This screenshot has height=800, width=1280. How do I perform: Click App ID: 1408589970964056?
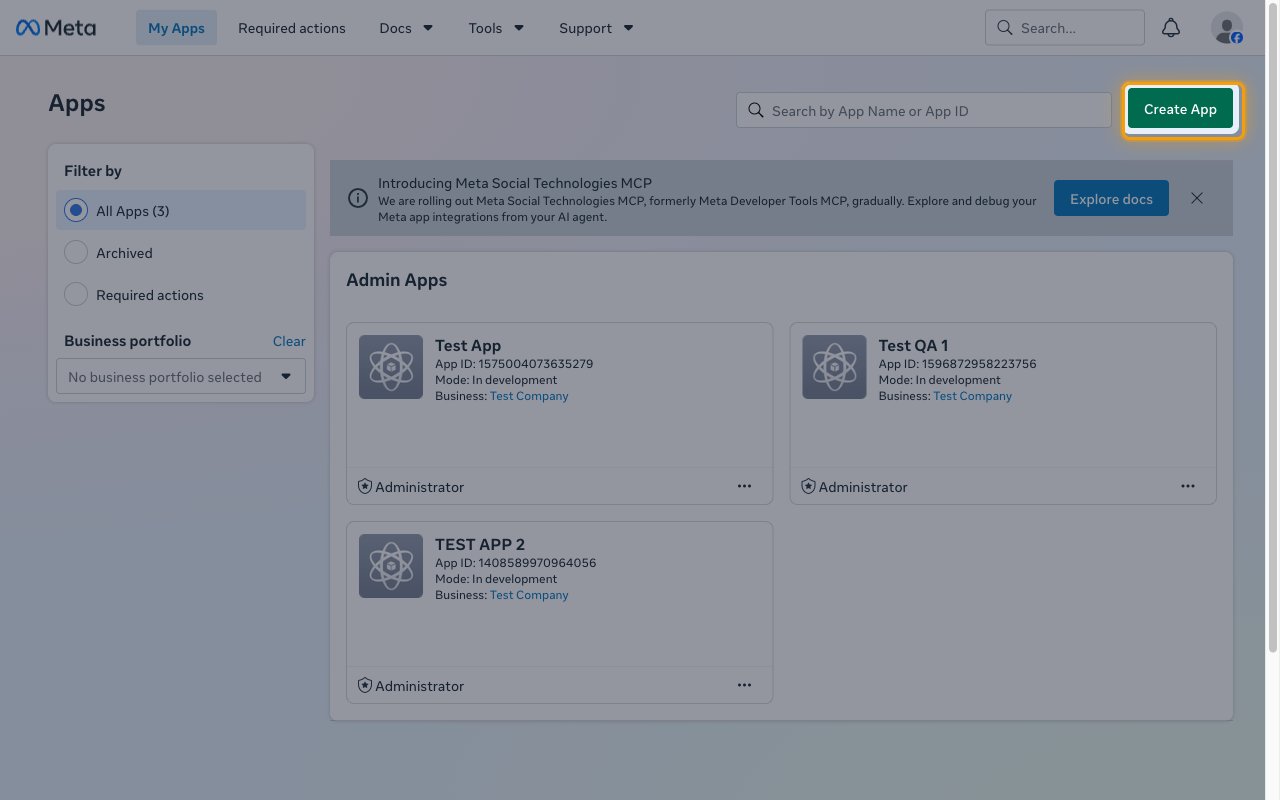tap(515, 563)
